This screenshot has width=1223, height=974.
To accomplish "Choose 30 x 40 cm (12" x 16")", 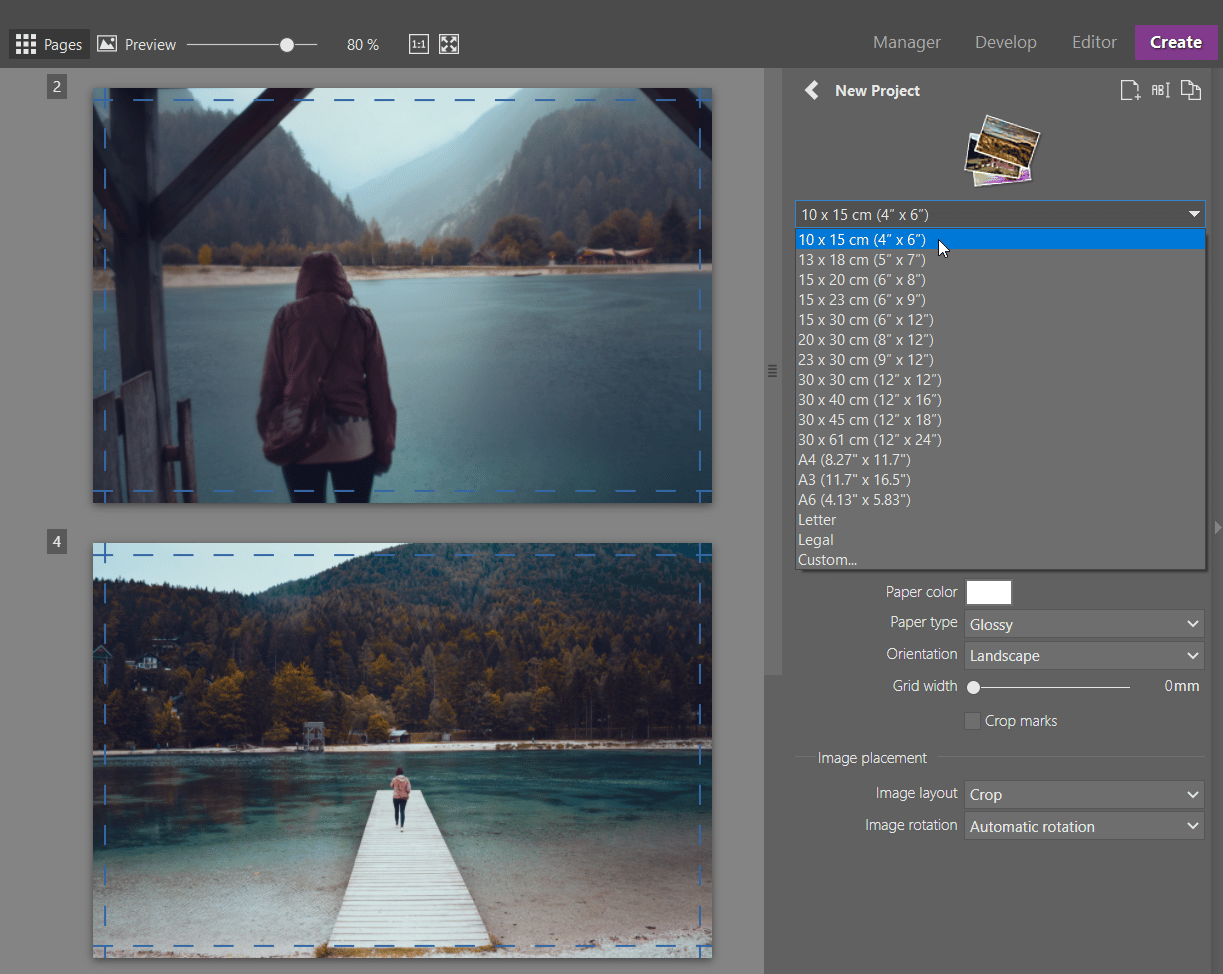I will 1000,400.
